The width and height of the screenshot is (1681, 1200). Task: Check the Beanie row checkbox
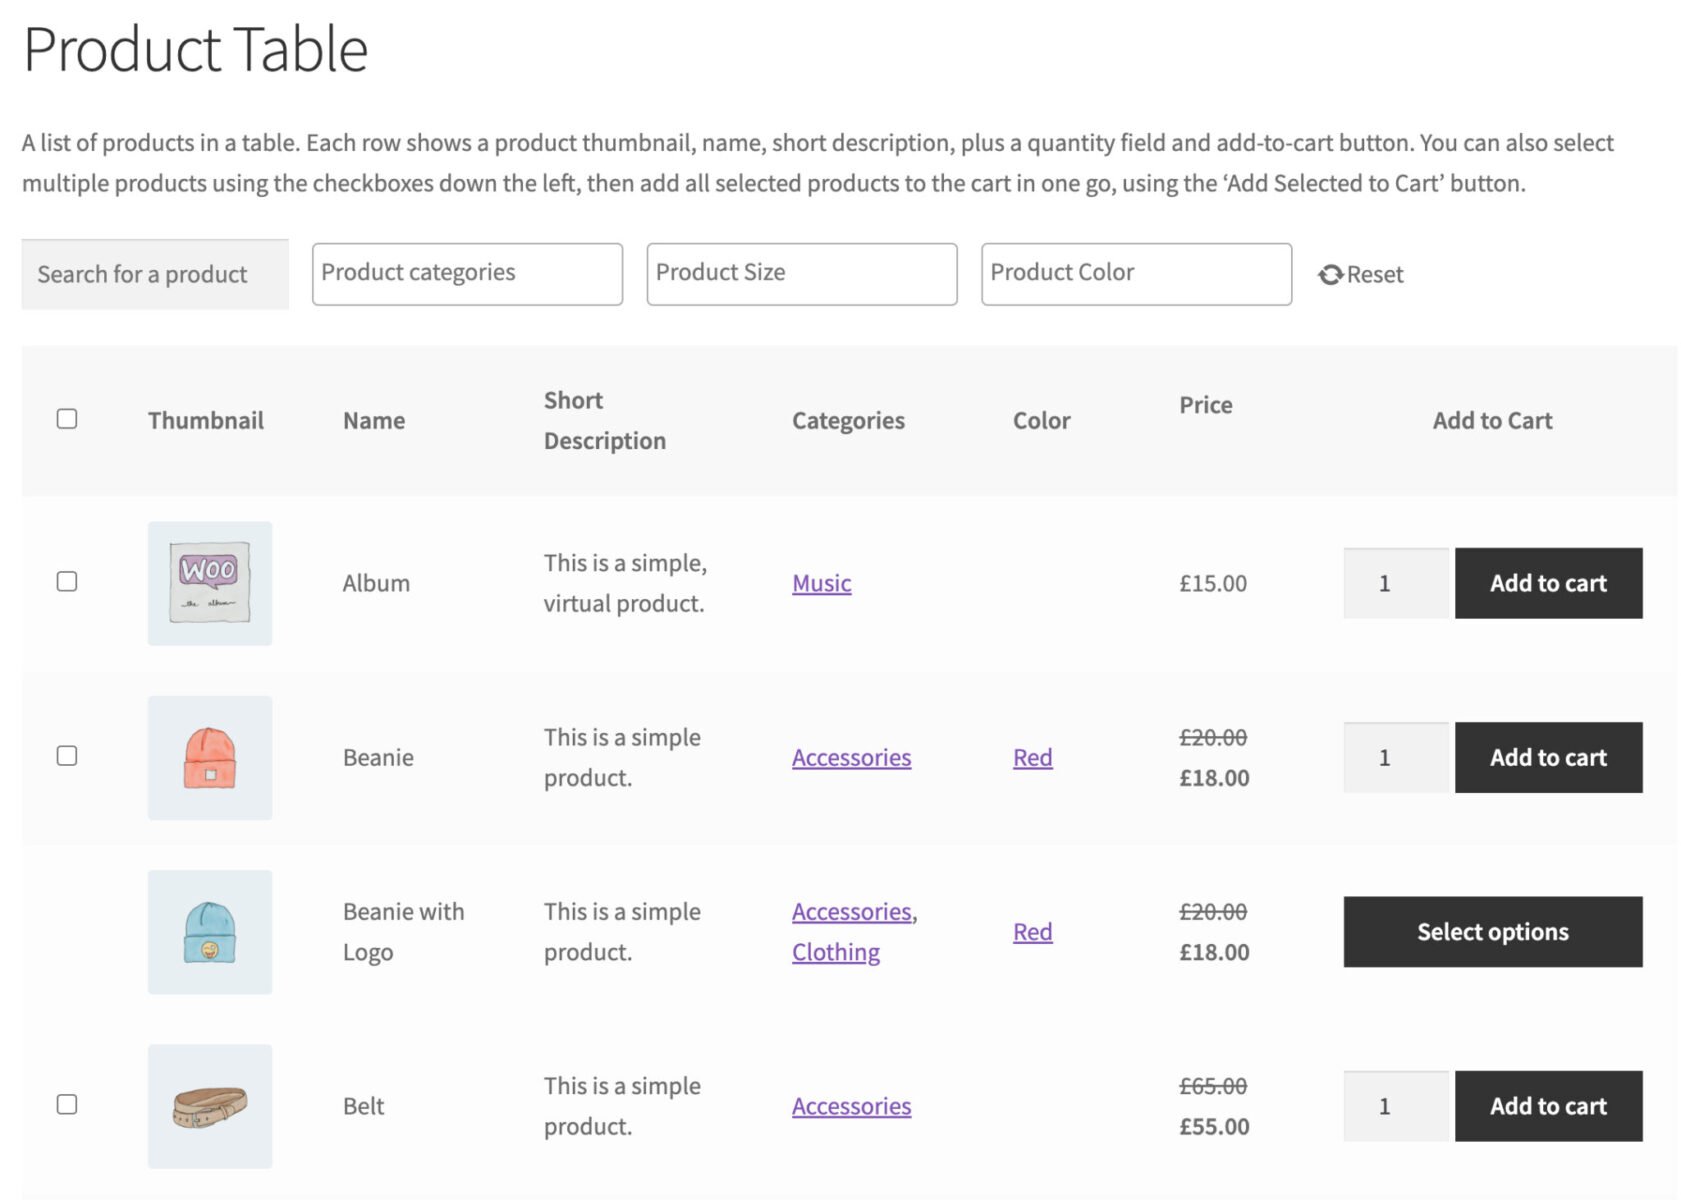[67, 757]
